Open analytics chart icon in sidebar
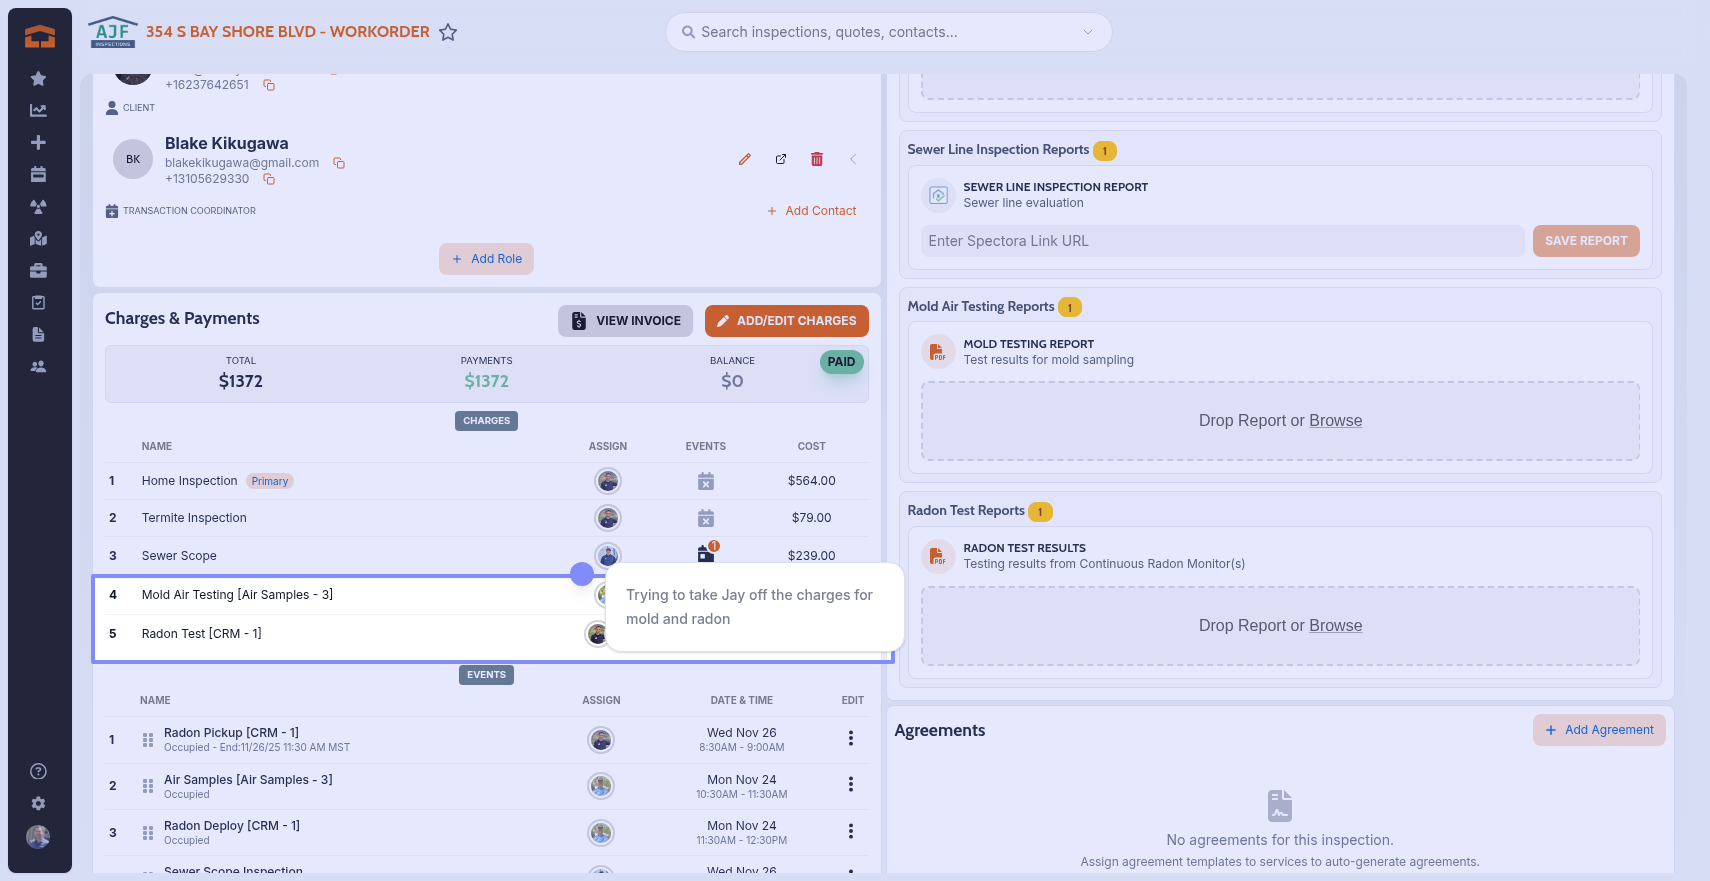 (x=38, y=110)
